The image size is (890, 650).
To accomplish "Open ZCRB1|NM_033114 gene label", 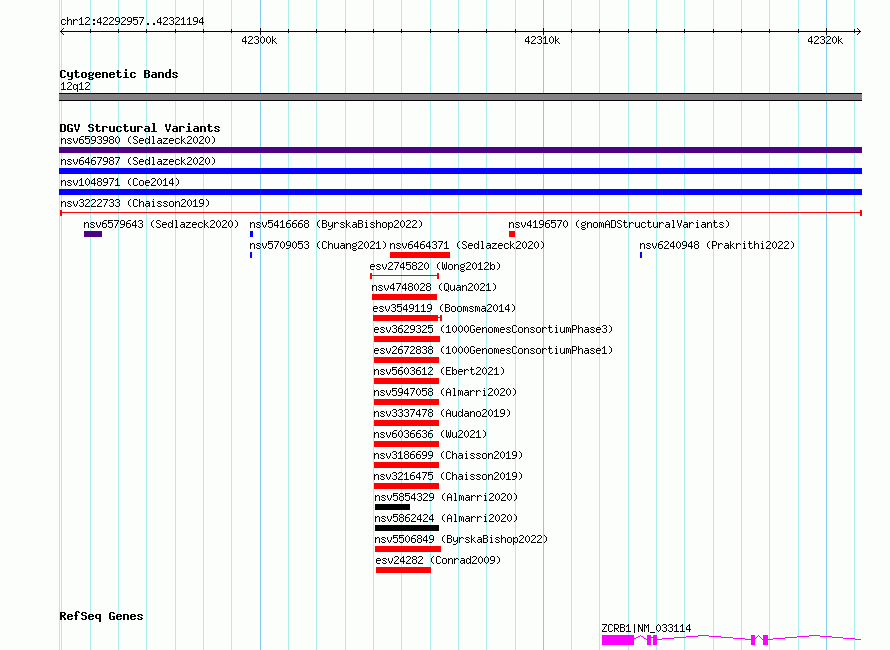I will click(646, 628).
